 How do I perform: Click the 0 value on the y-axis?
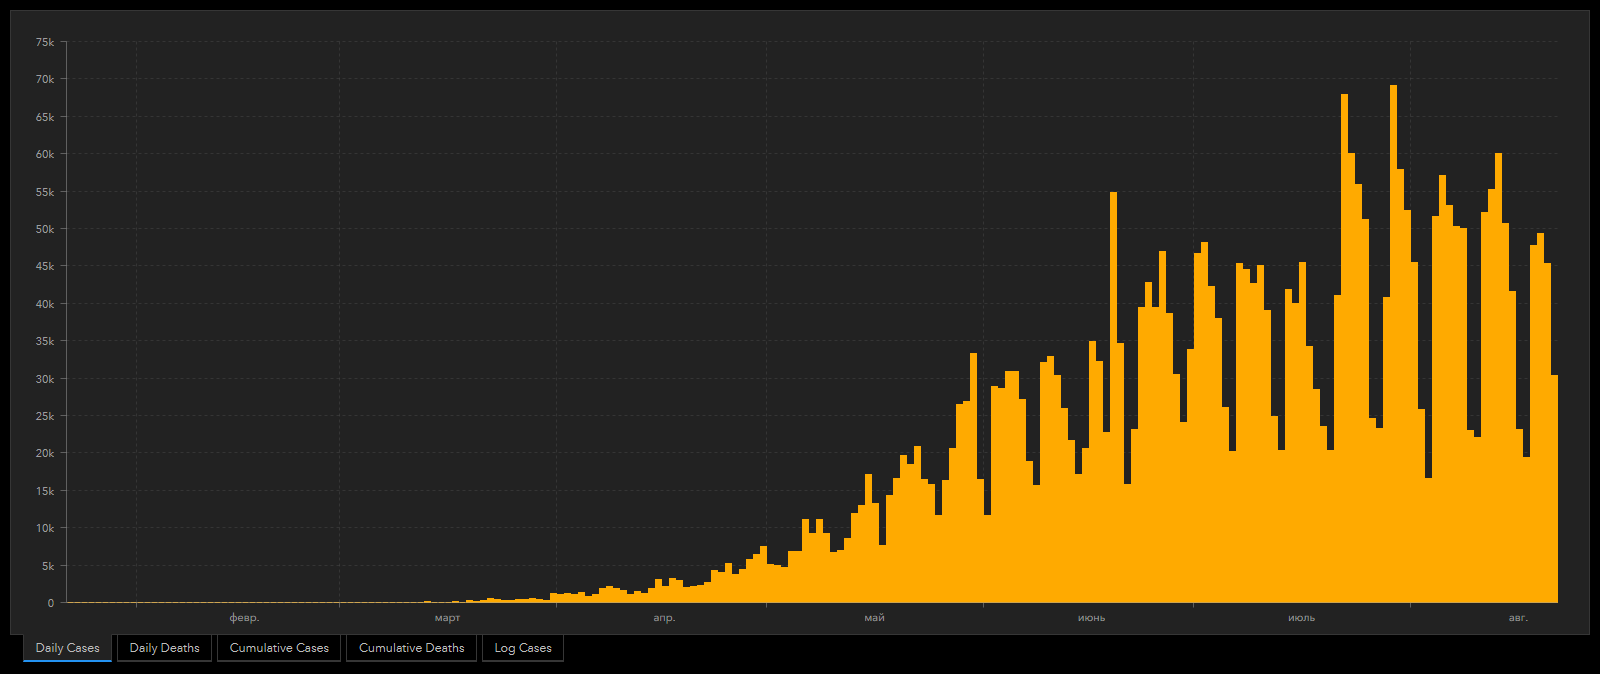coord(51,603)
